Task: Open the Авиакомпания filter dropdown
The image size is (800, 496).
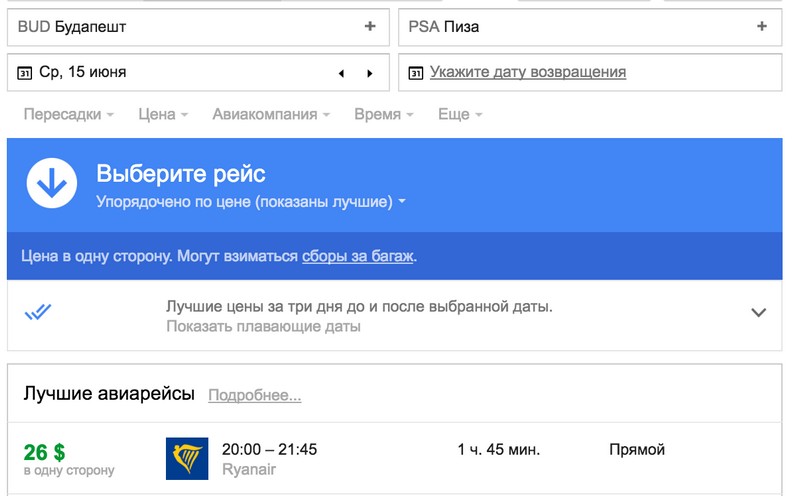Action: [271, 114]
